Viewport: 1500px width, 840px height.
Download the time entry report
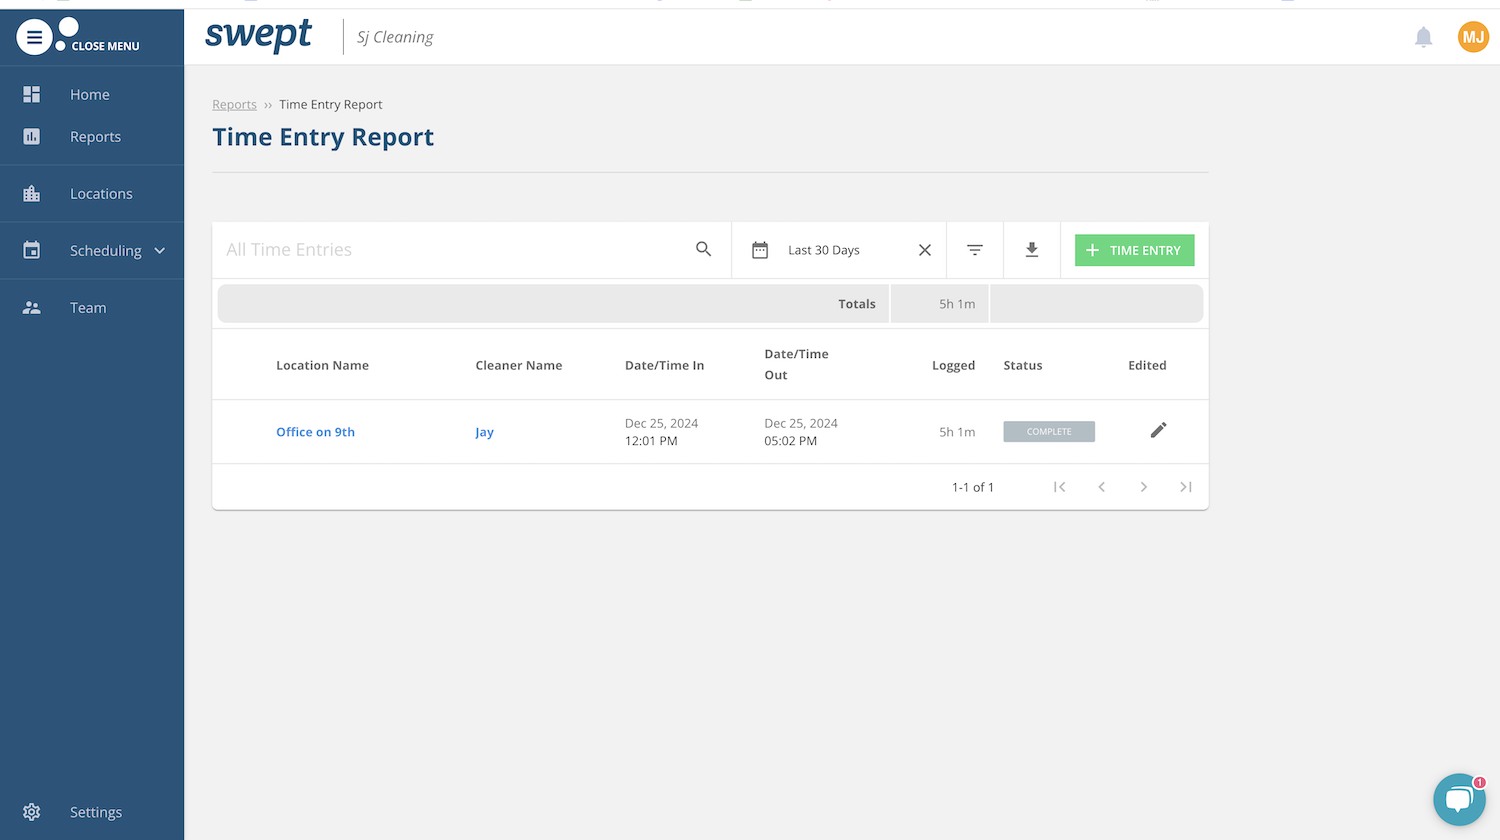1031,249
